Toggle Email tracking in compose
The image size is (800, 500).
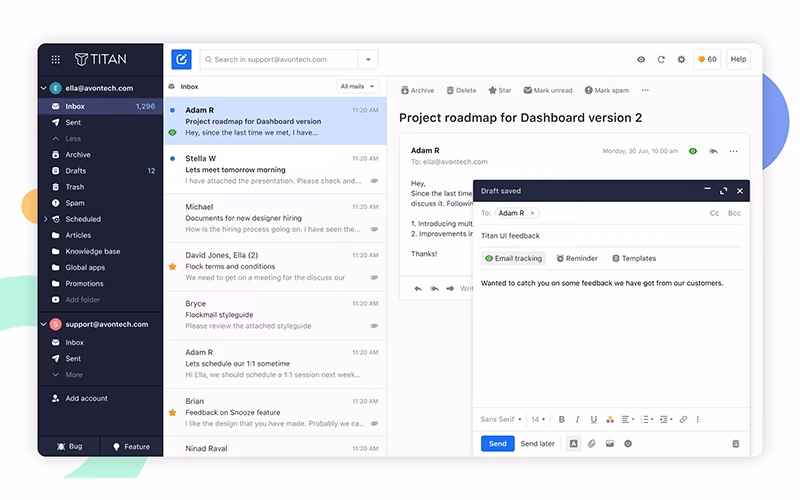tap(513, 259)
